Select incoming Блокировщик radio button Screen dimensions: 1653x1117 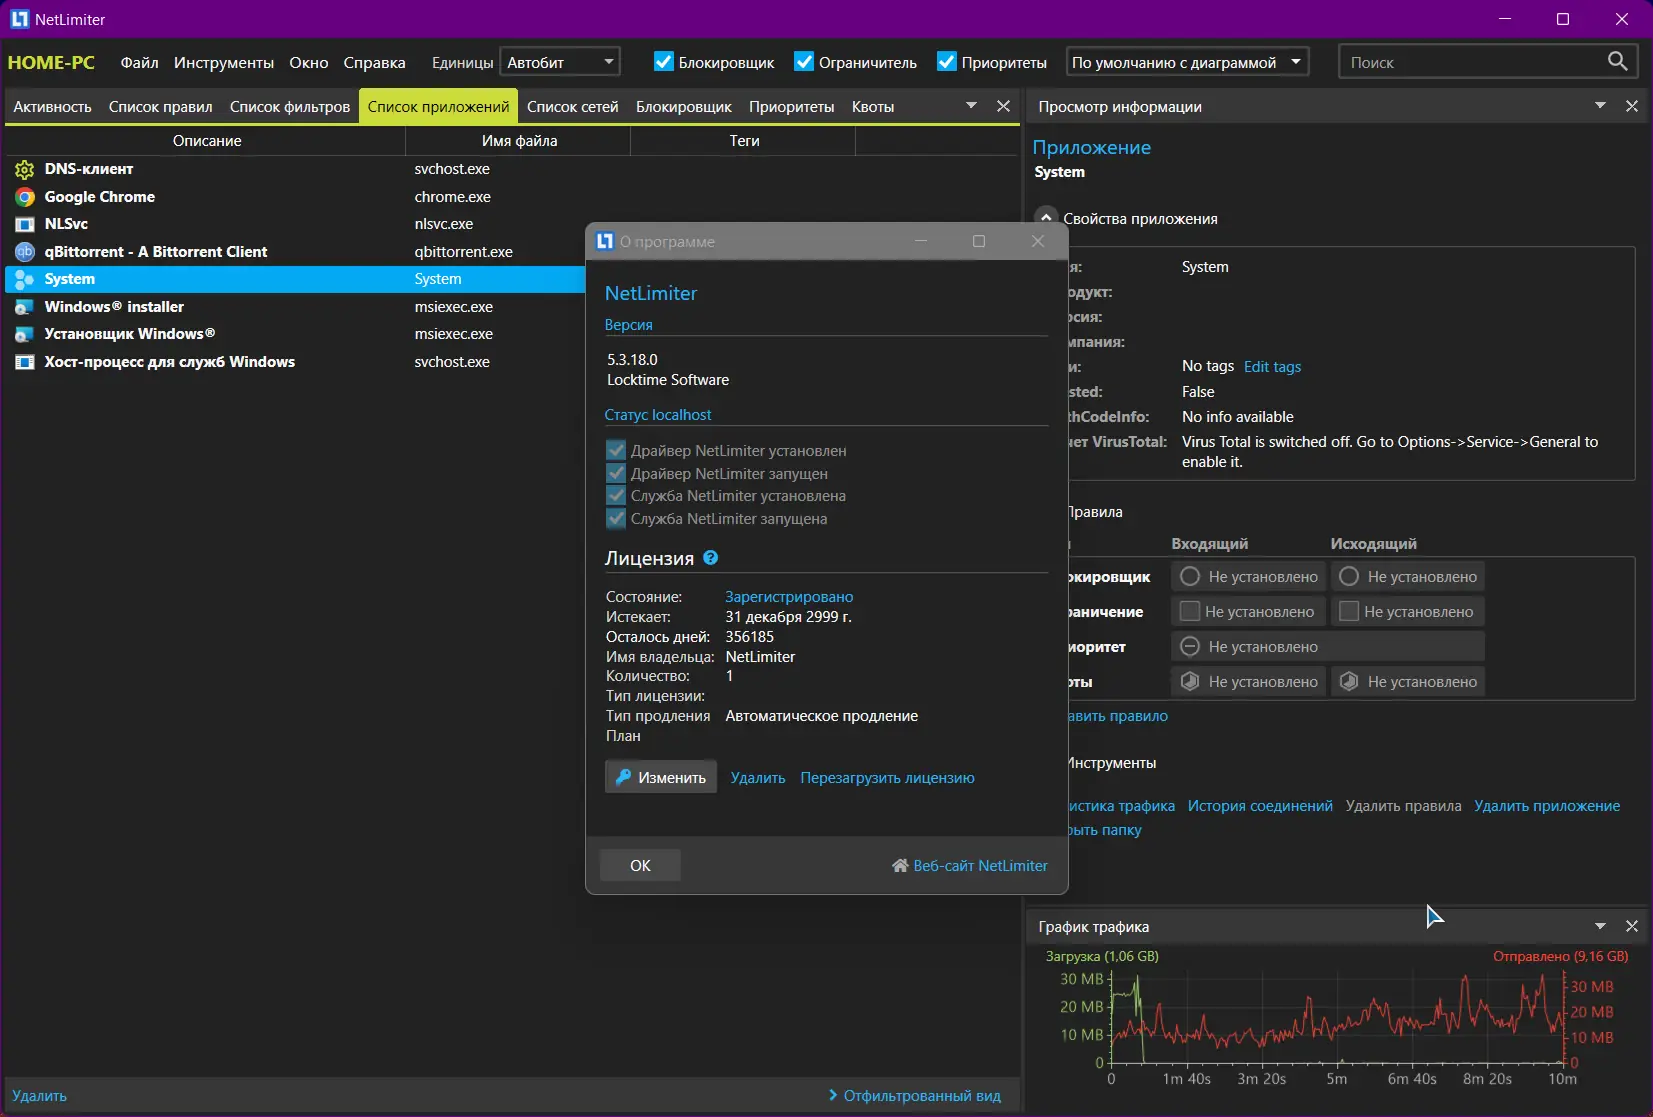[x=1190, y=577]
